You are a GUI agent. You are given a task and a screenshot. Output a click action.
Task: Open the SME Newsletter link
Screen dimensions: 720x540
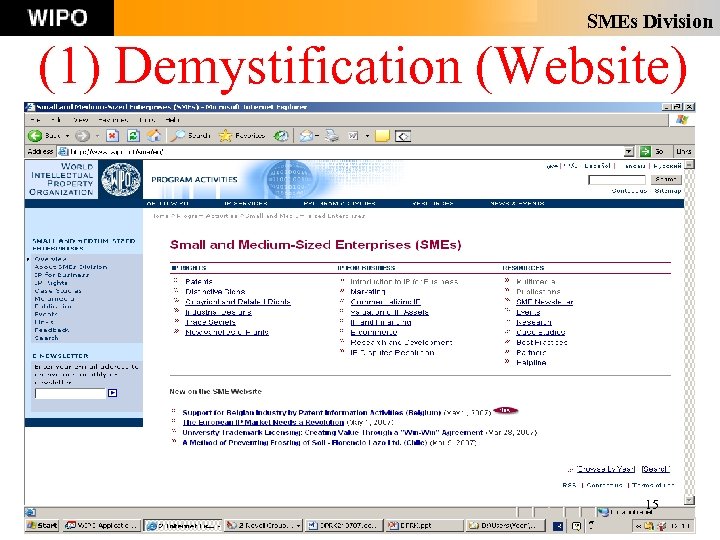coord(545,302)
